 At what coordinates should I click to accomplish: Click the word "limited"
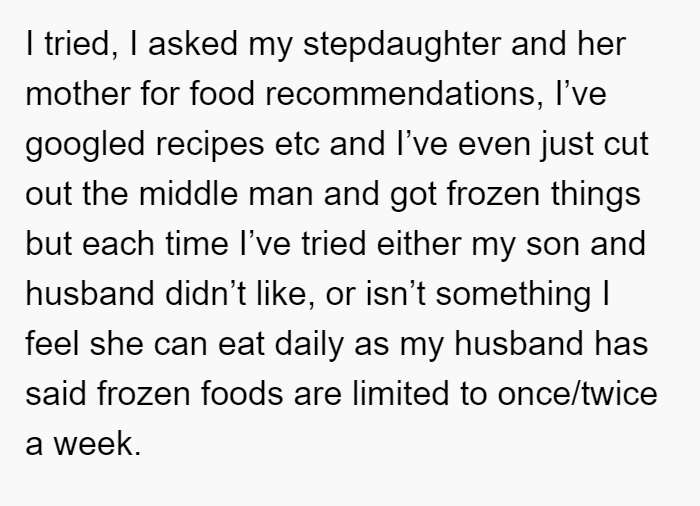tap(400, 393)
